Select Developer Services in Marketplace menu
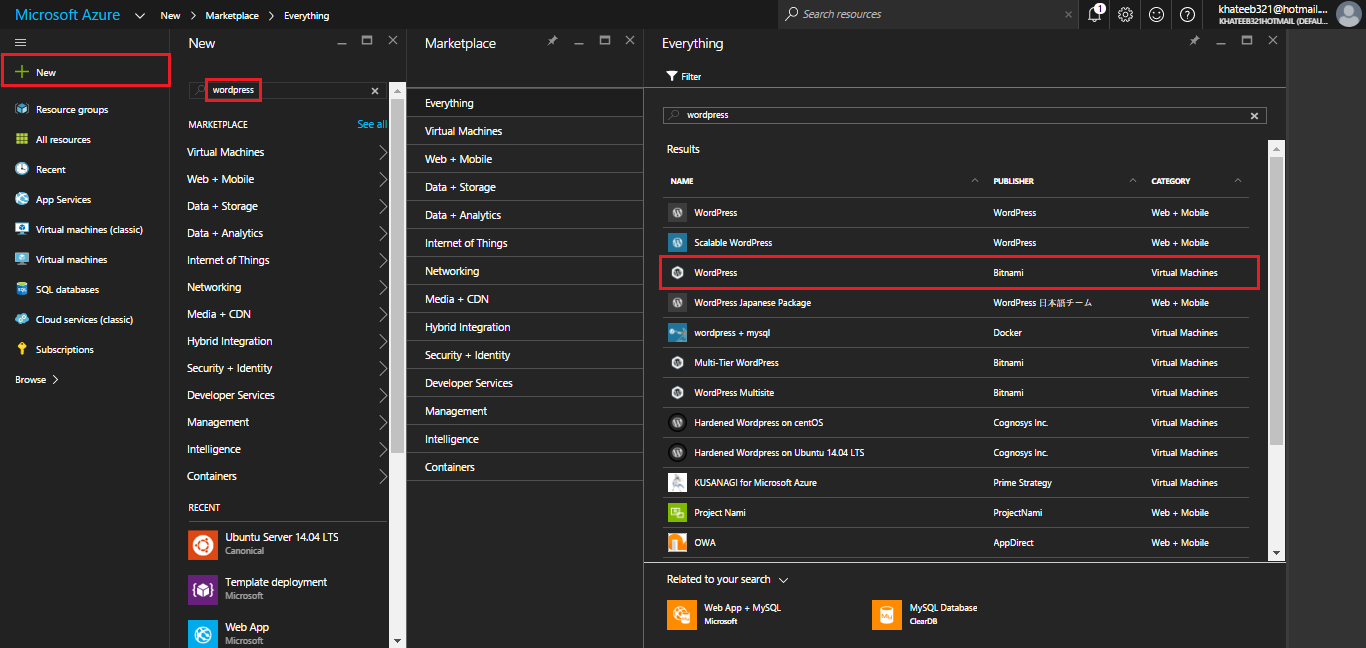 click(525, 383)
